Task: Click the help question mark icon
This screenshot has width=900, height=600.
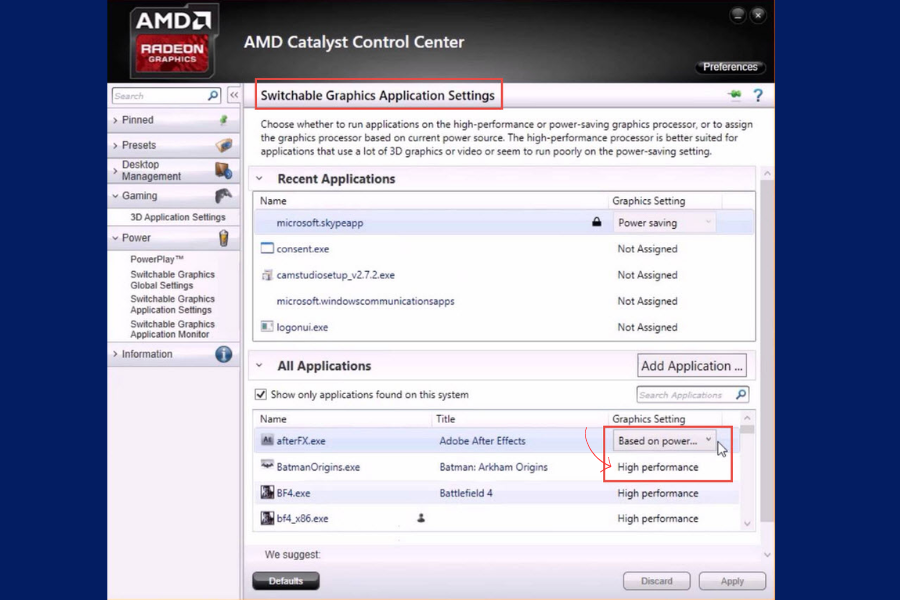Action: [x=758, y=96]
